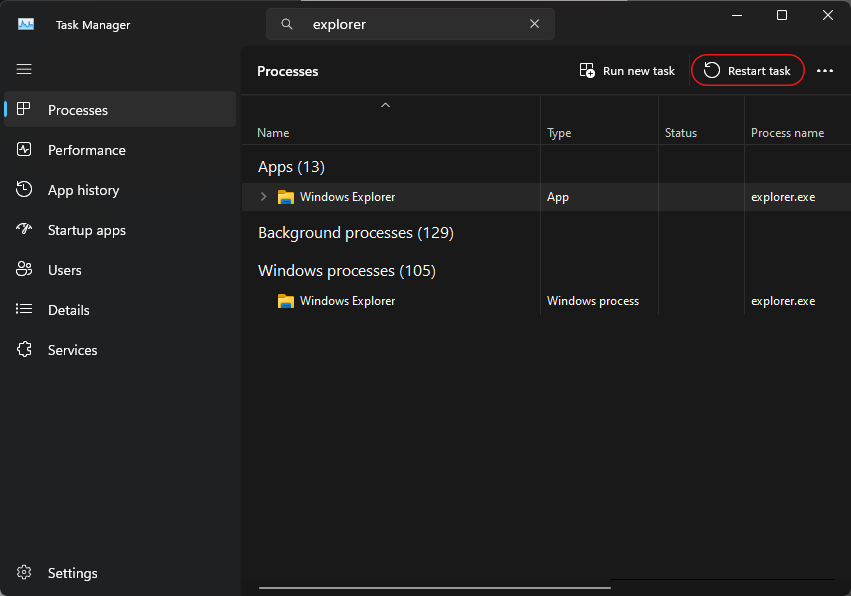Switch to the Details page
The height and width of the screenshot is (596, 851).
point(120,310)
